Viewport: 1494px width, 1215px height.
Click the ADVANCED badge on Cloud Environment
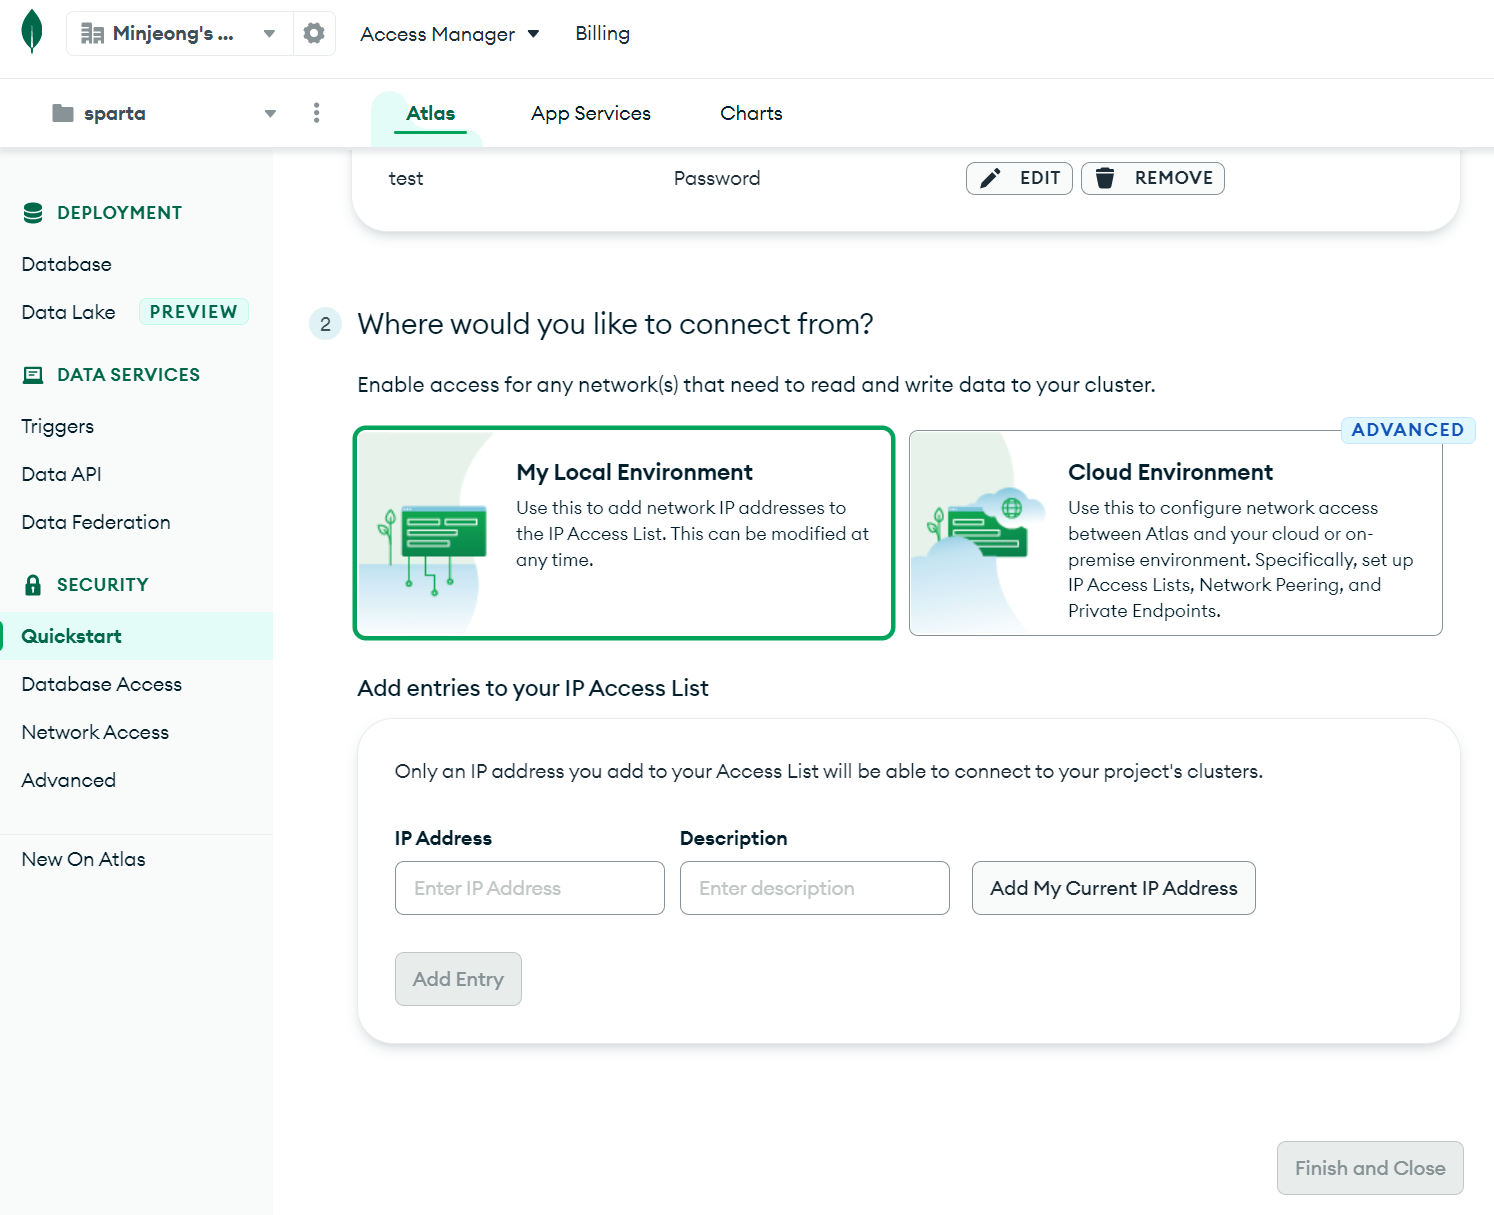click(x=1408, y=430)
